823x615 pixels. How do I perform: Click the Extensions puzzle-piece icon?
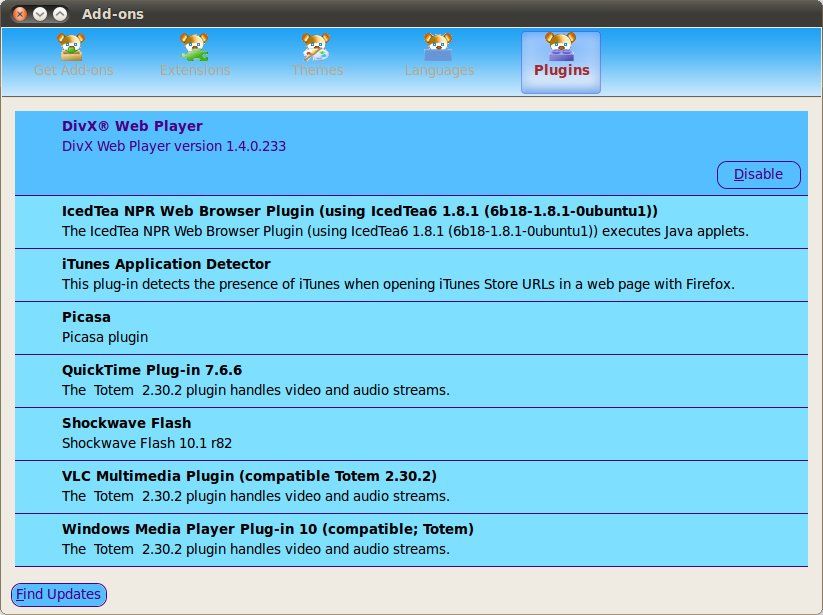(x=195, y=46)
